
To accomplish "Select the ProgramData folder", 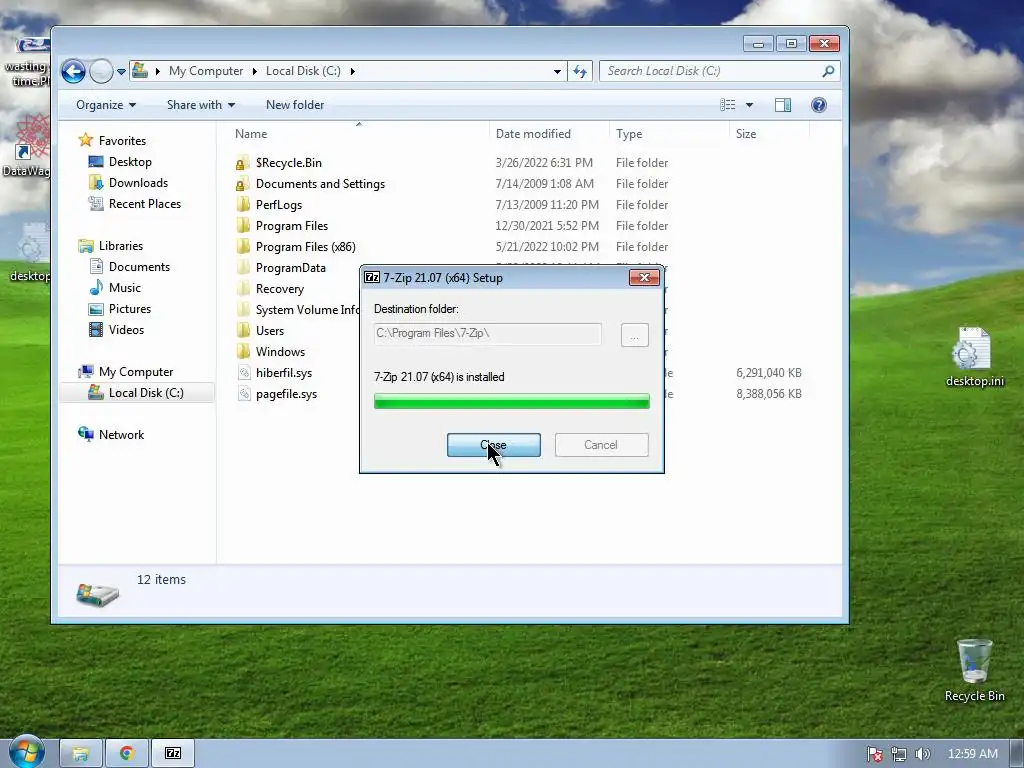I will point(291,268).
